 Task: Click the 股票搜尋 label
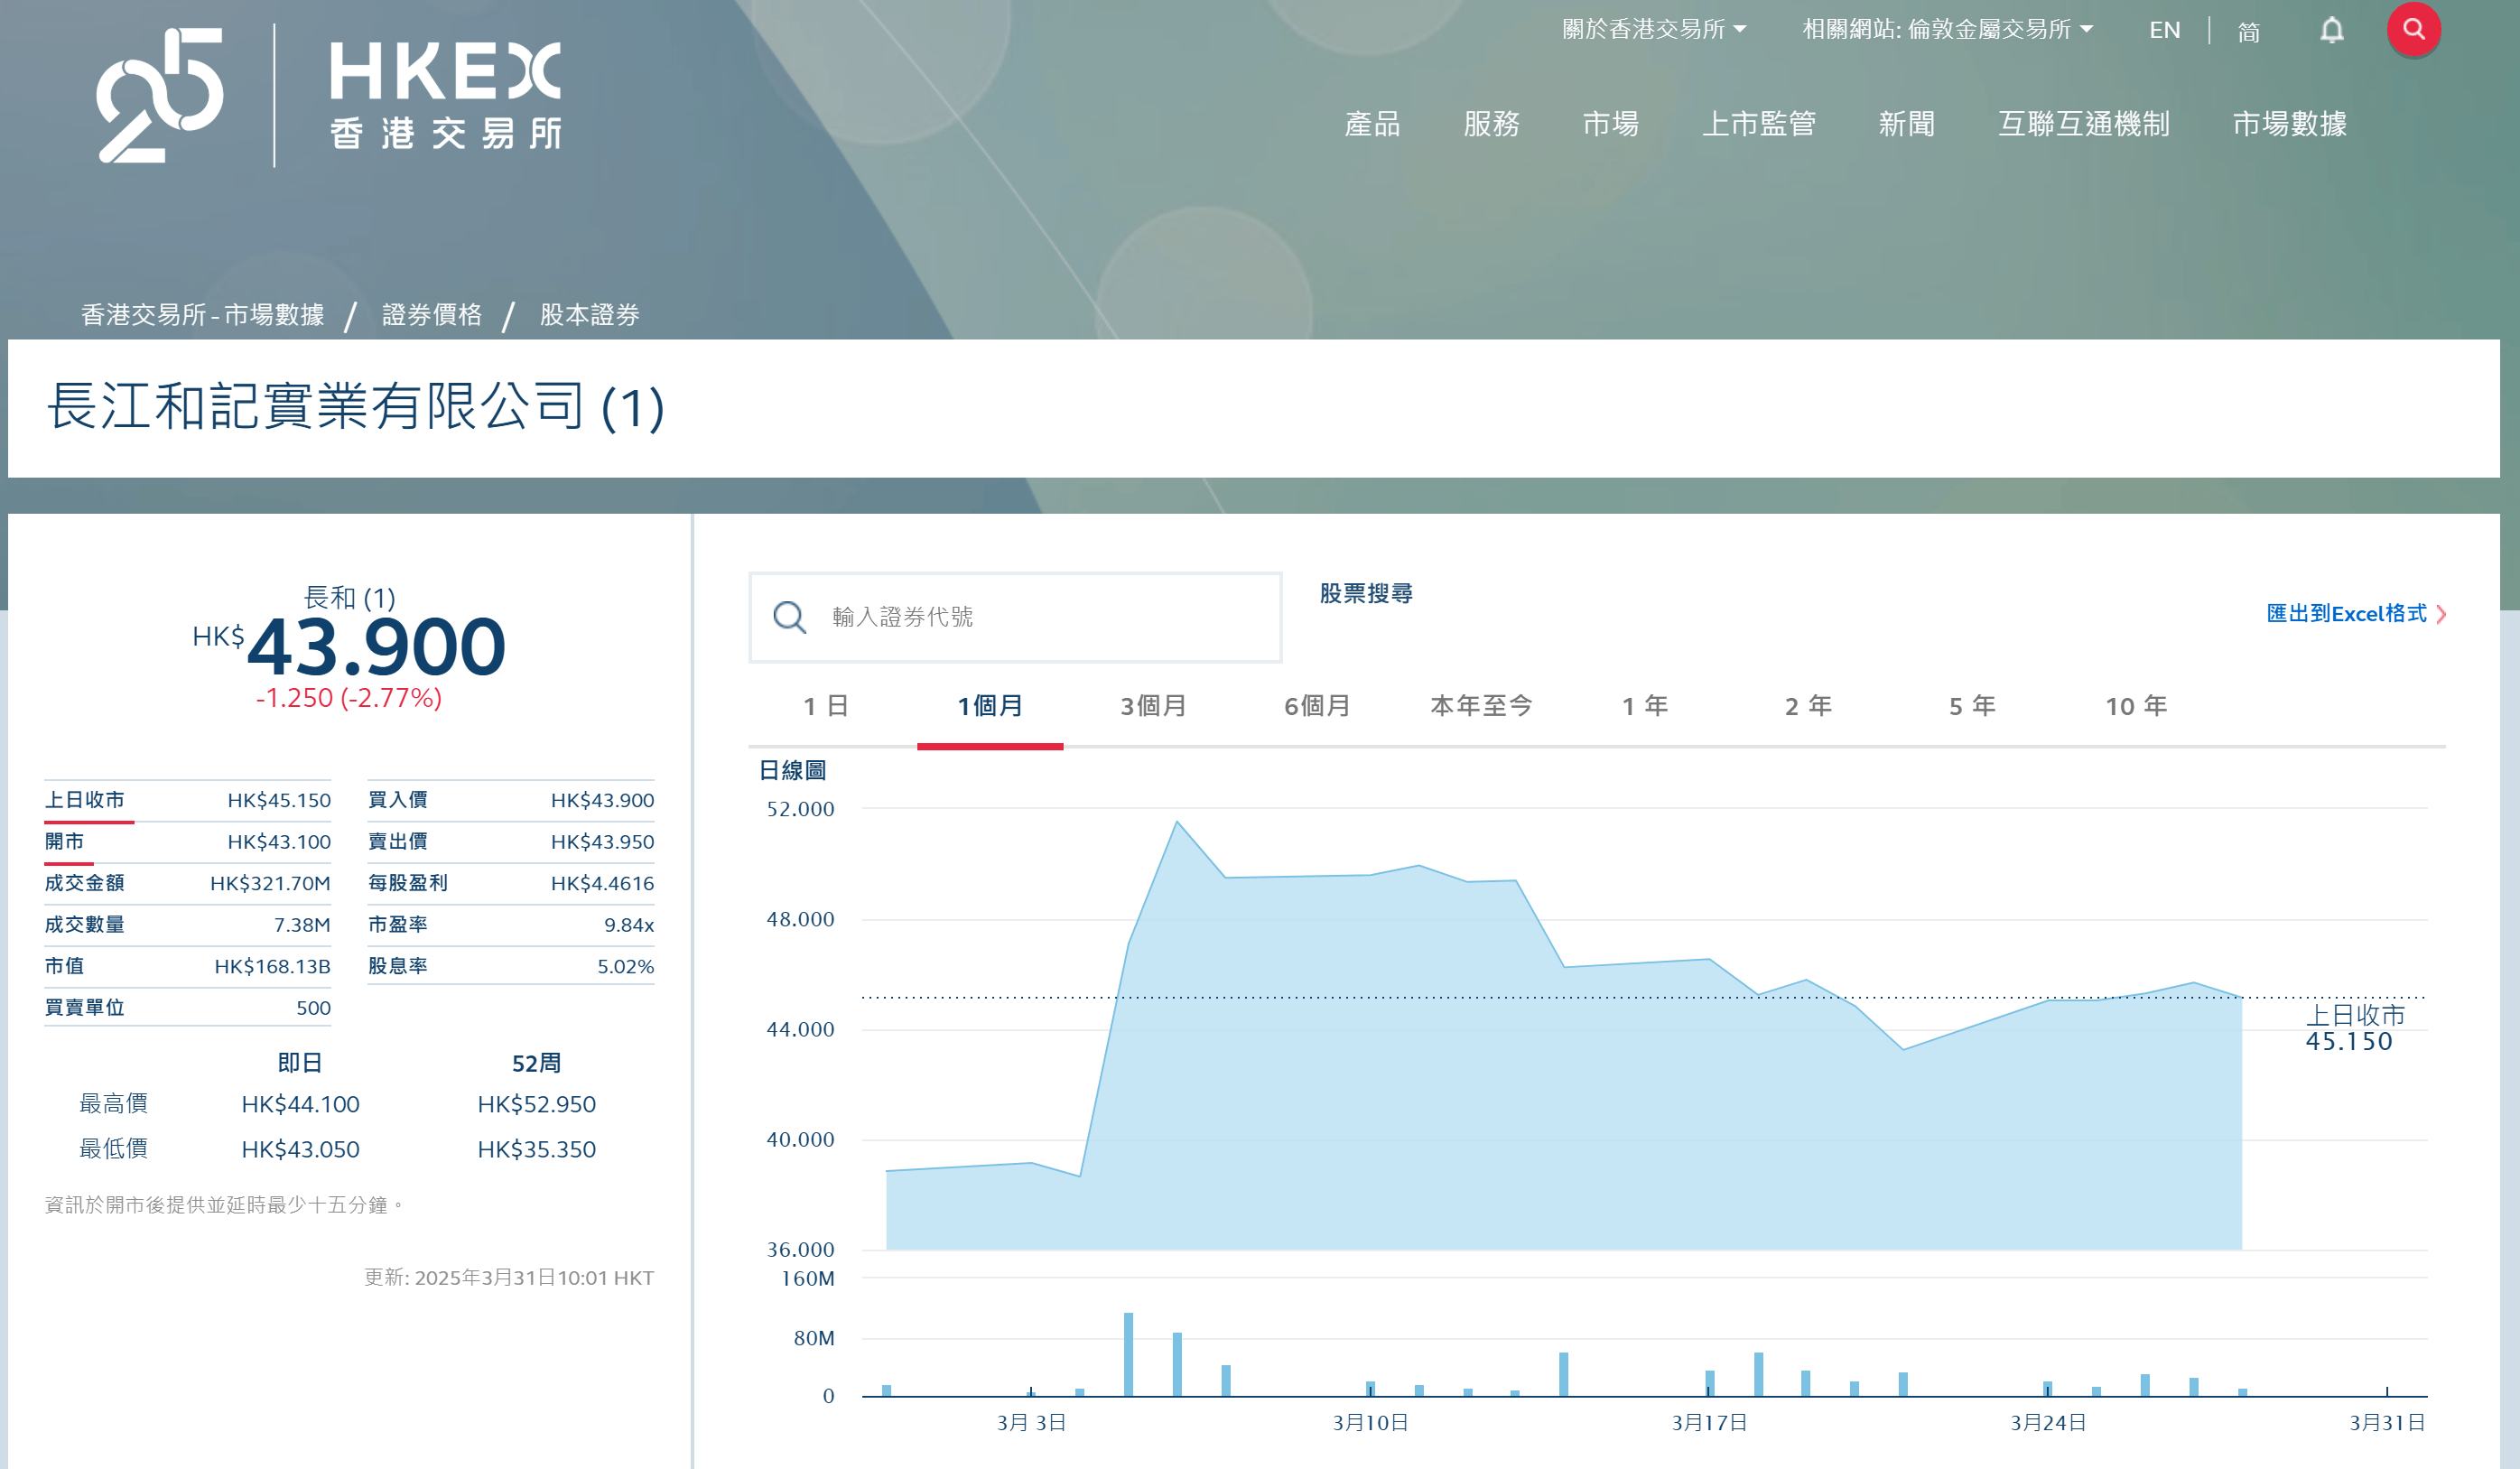click(x=1366, y=594)
